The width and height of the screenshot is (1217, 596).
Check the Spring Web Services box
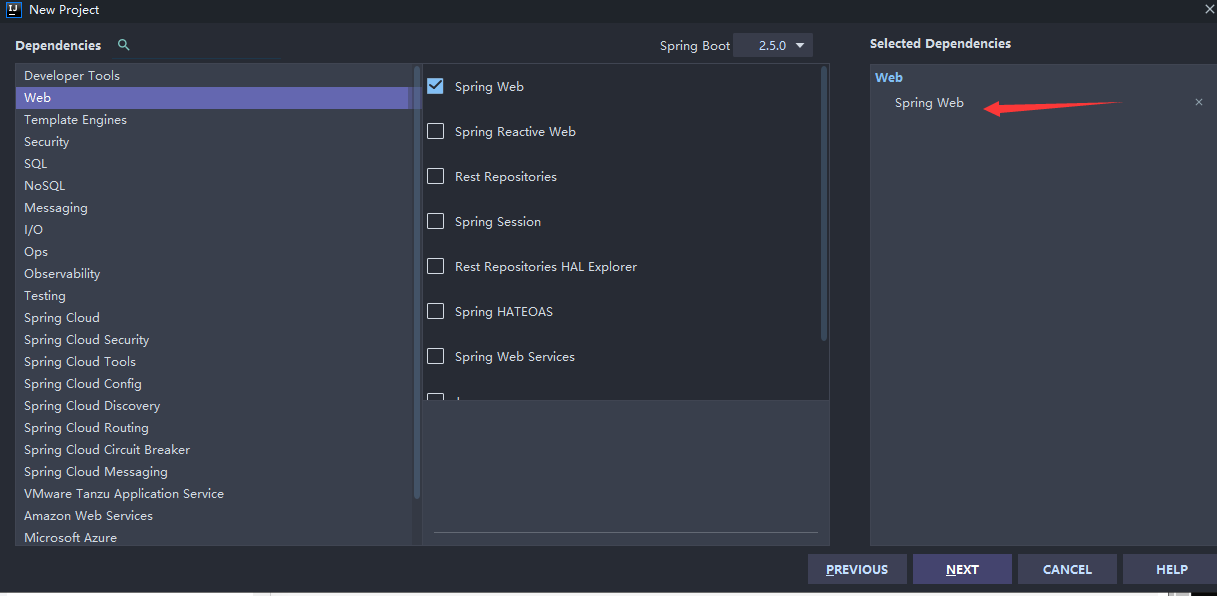tap(435, 356)
